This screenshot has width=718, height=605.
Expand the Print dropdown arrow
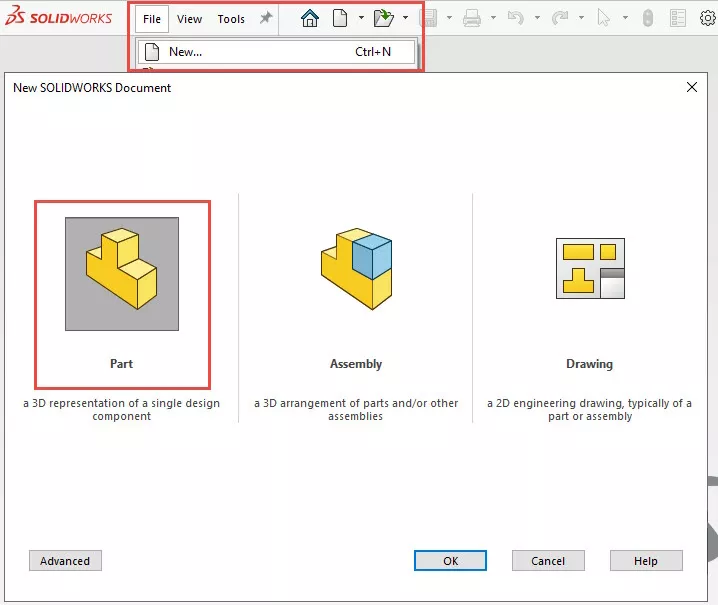(x=493, y=18)
